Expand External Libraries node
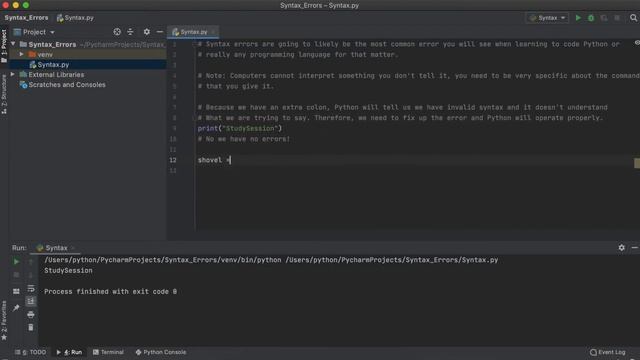 click(x=13, y=75)
